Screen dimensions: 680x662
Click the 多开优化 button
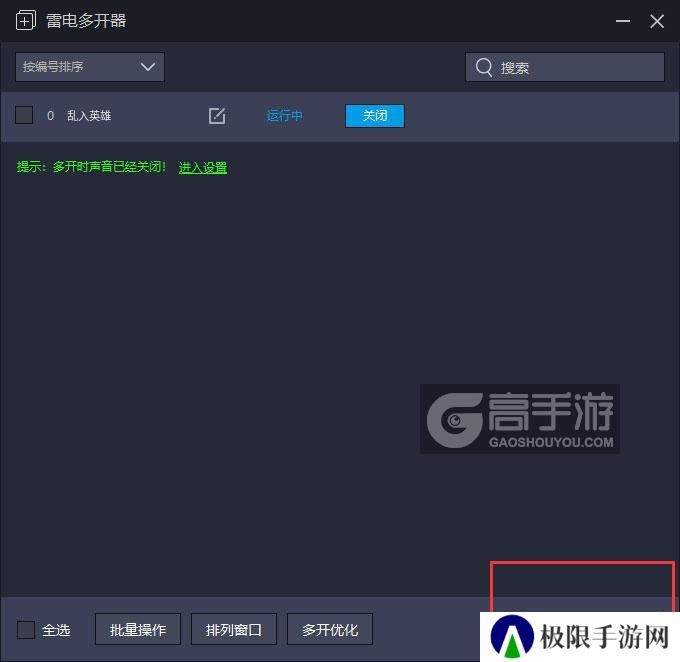tap(330, 629)
